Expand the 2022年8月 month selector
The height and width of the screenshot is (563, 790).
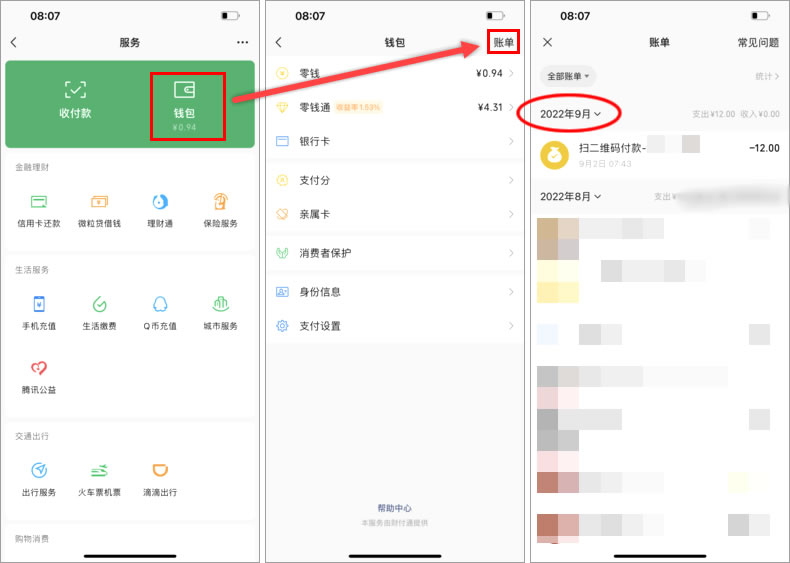(x=570, y=197)
